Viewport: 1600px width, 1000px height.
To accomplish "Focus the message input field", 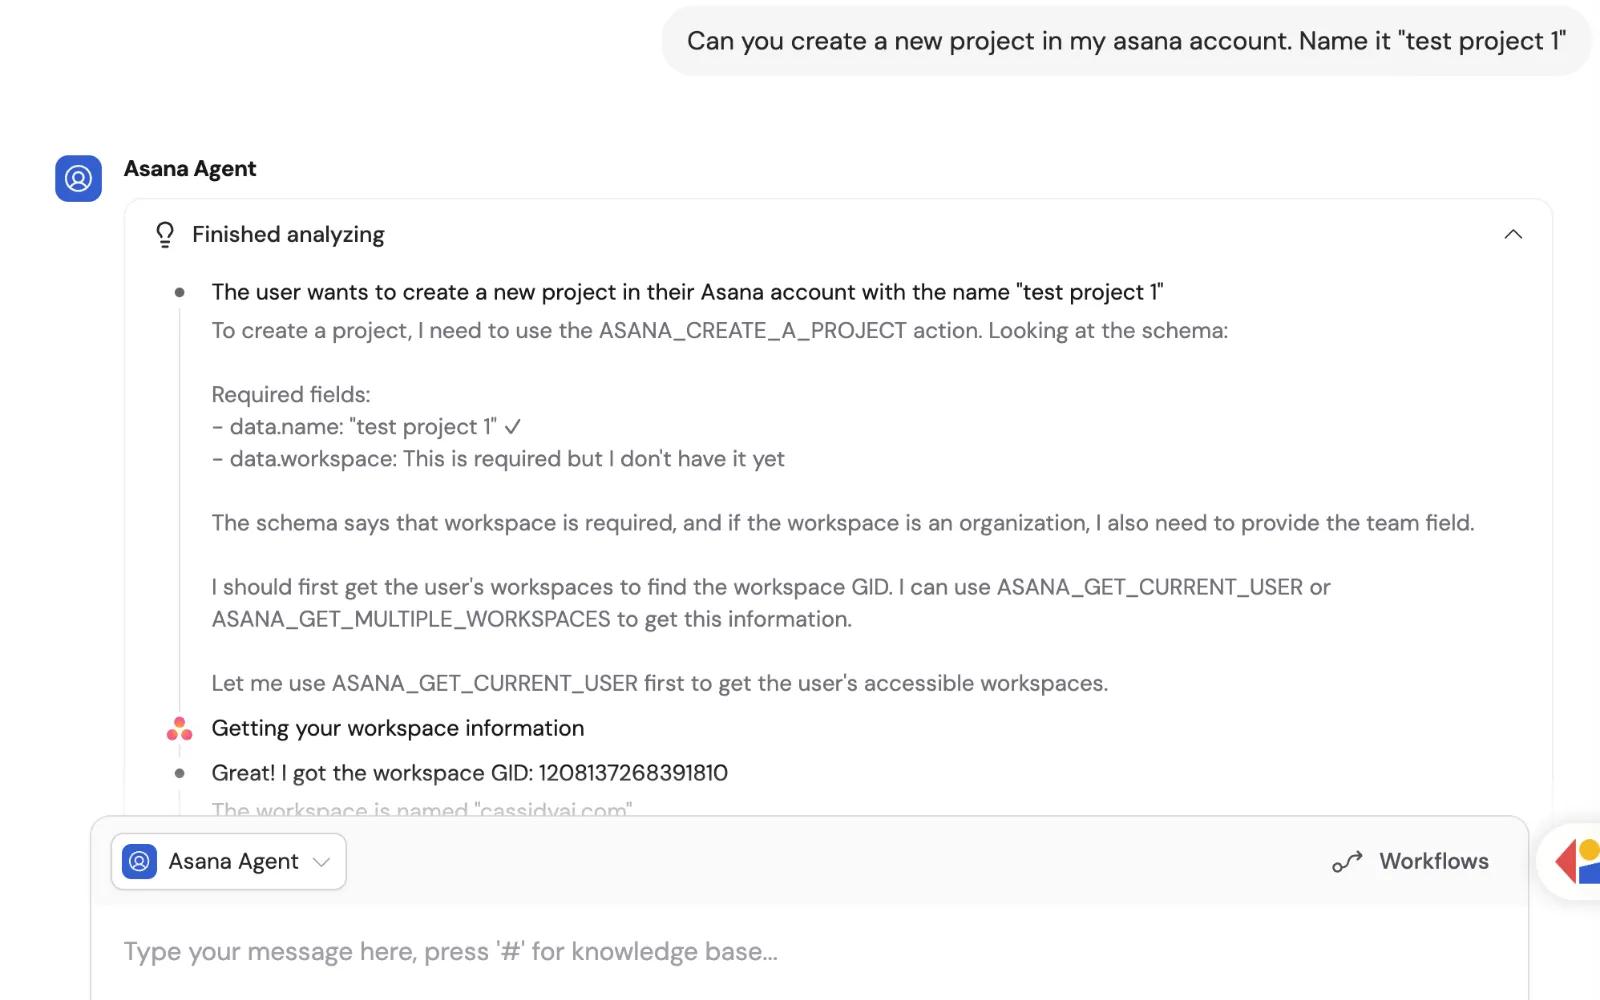I will [x=810, y=951].
